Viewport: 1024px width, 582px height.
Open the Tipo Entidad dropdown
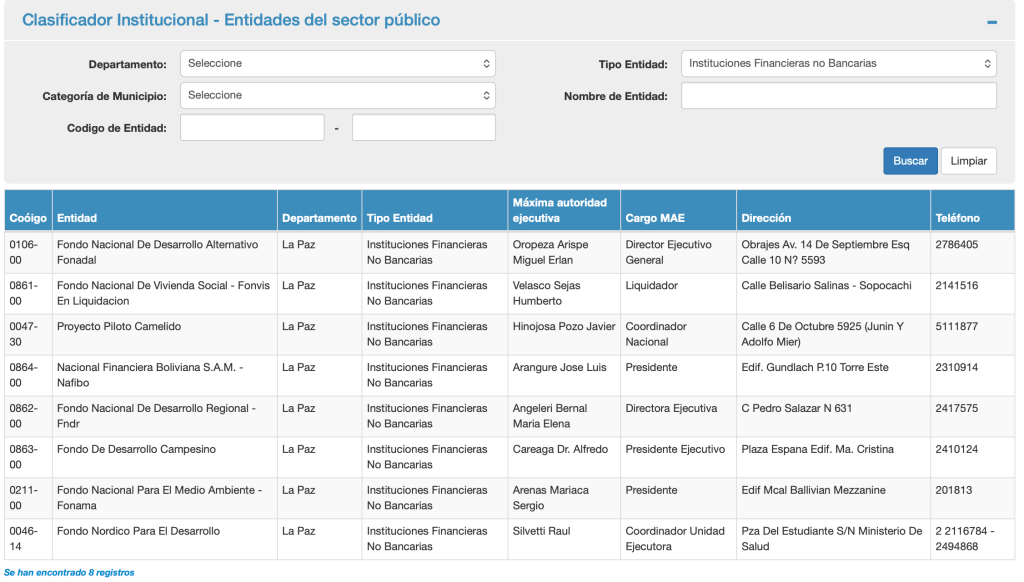(x=838, y=64)
